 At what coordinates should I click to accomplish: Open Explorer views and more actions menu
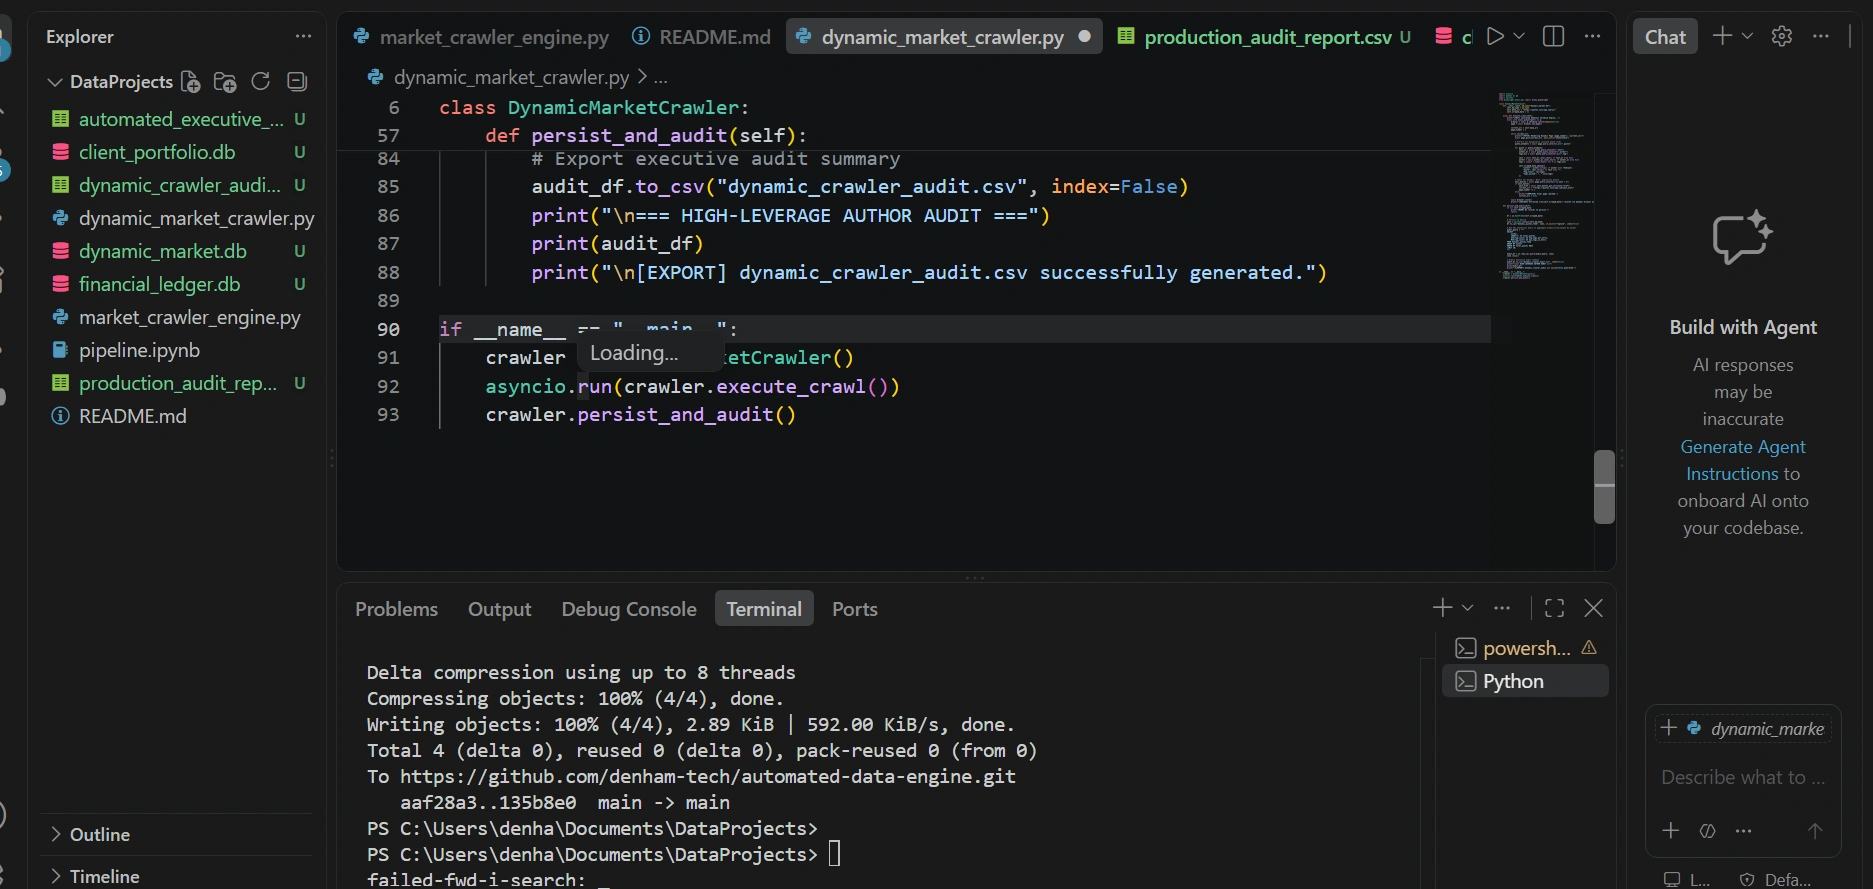303,36
